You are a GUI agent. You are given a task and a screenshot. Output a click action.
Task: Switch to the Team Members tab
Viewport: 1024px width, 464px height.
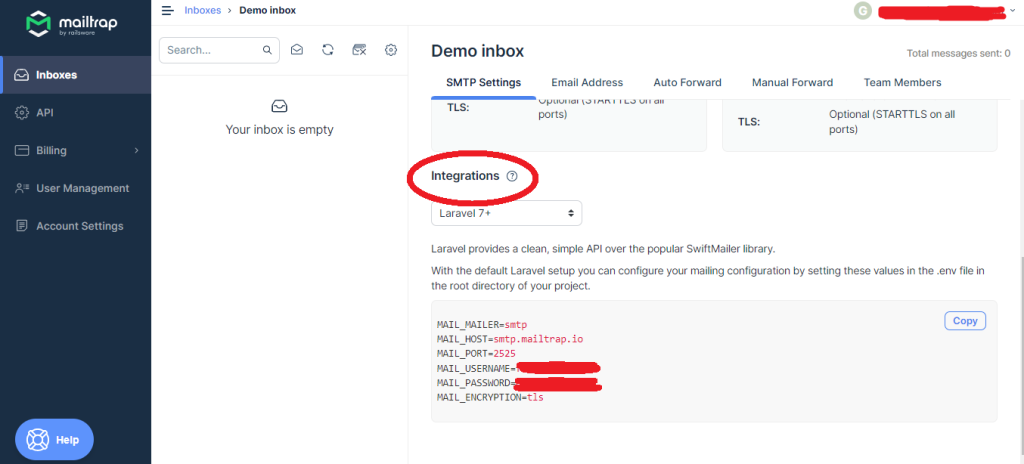903,83
